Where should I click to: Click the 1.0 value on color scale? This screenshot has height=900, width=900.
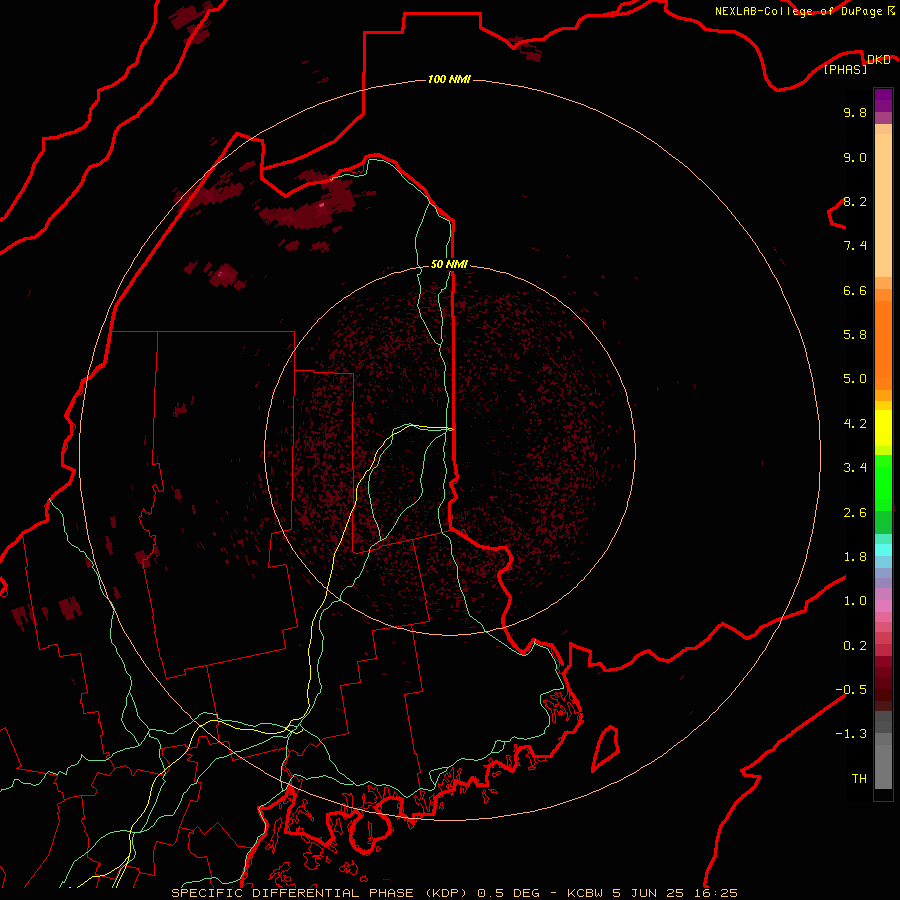click(855, 601)
